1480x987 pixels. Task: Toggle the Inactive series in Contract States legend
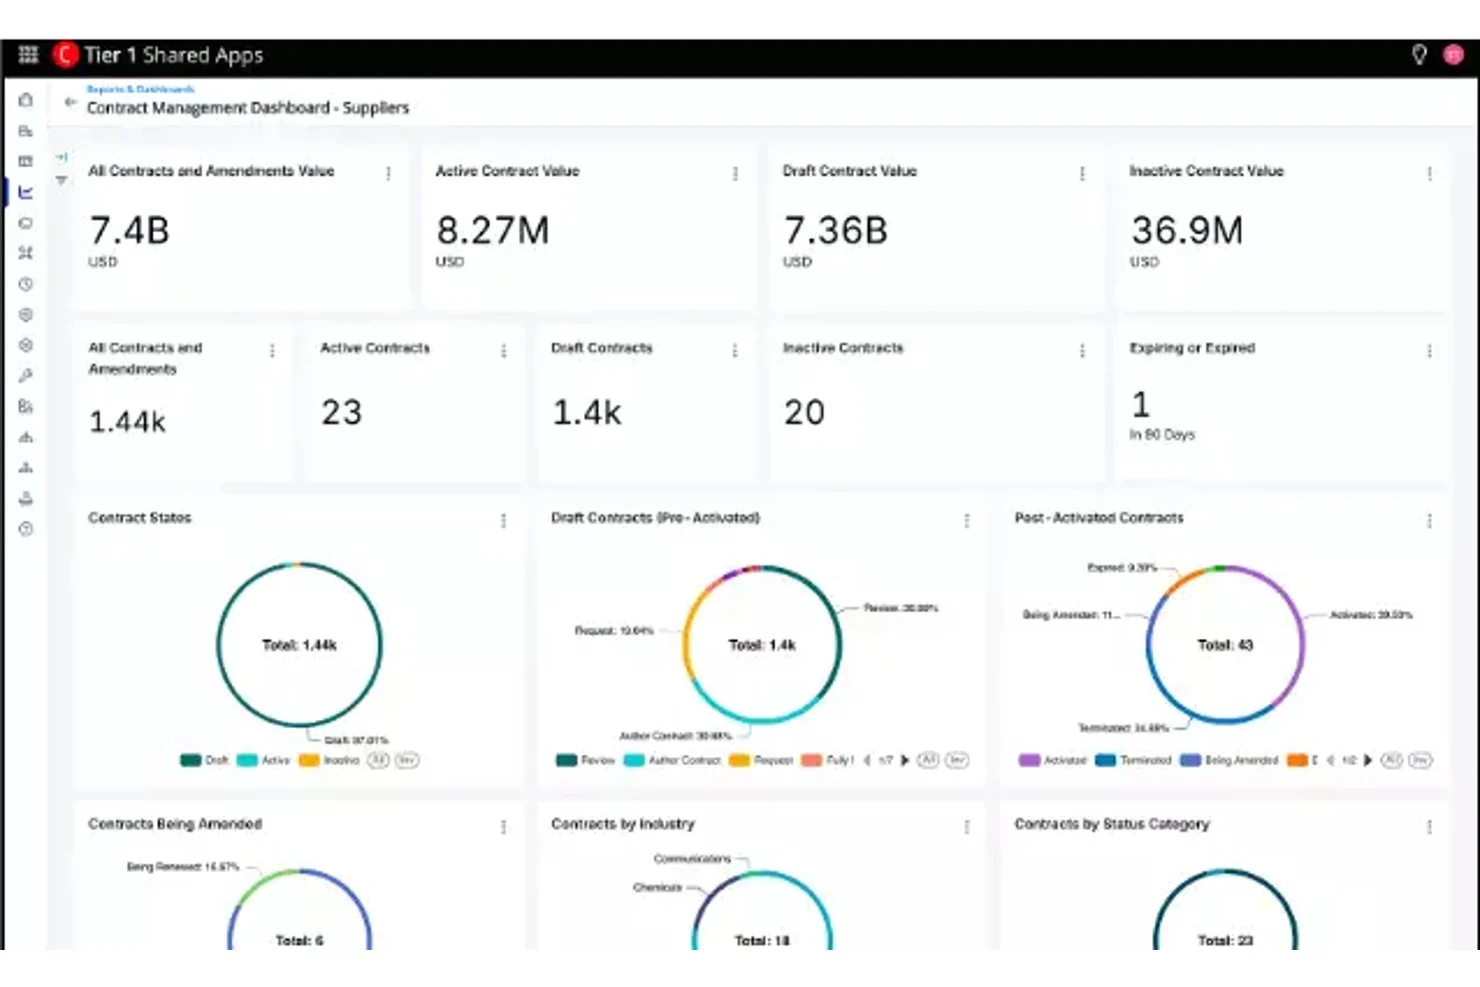pyautogui.click(x=329, y=760)
